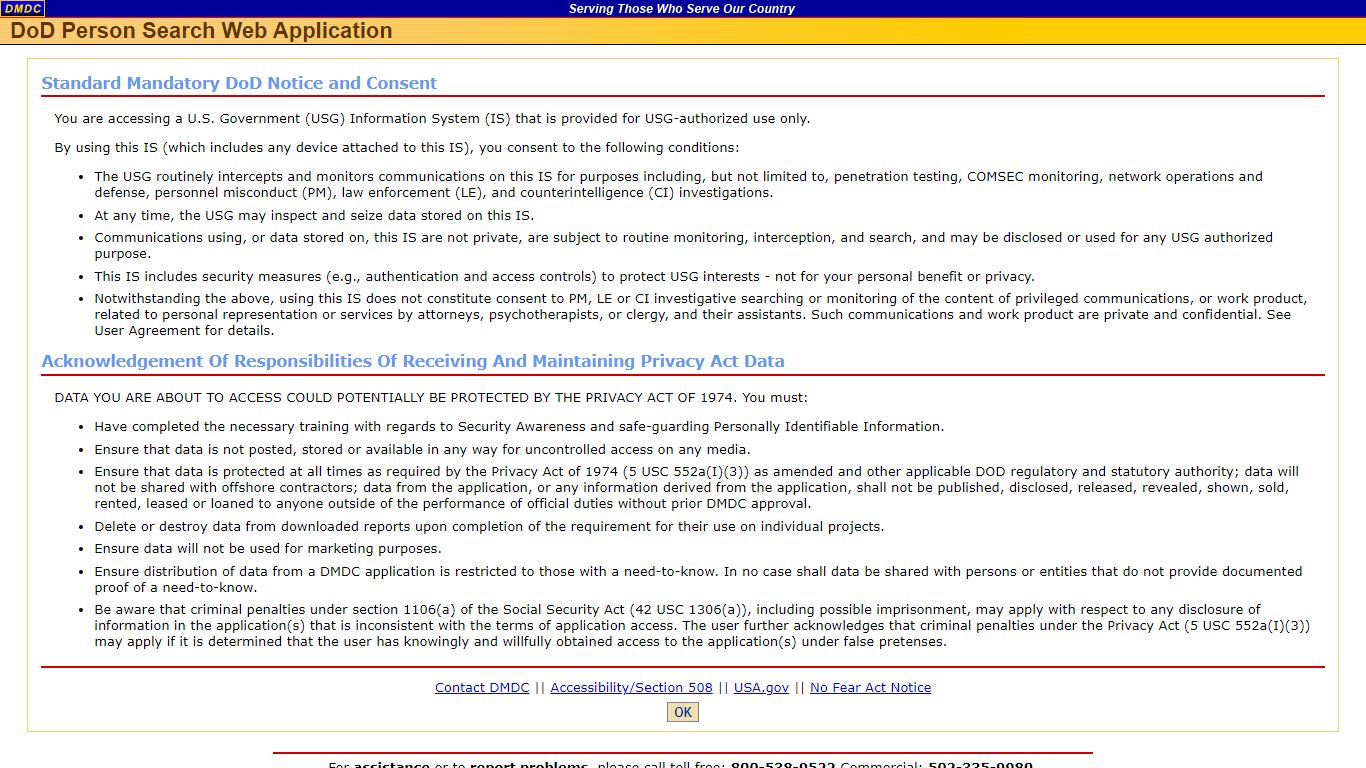Image resolution: width=1366 pixels, height=768 pixels.
Task: Click the bullet 'Ensure that data is protected at all times'
Action: 696,488
